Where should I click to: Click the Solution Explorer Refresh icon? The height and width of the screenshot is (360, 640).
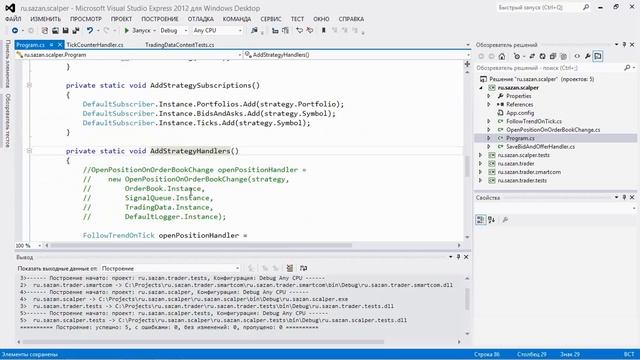[x=542, y=56]
